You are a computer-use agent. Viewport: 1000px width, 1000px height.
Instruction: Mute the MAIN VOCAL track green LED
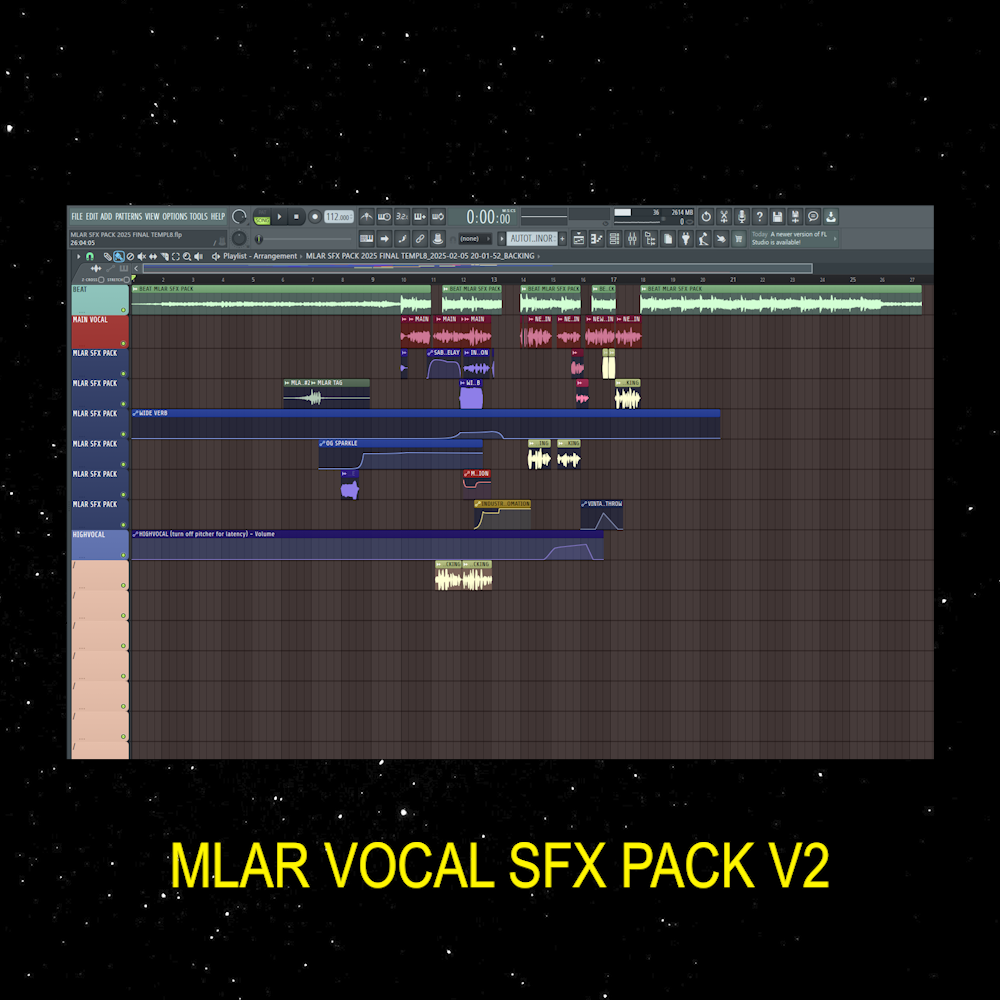[123, 344]
